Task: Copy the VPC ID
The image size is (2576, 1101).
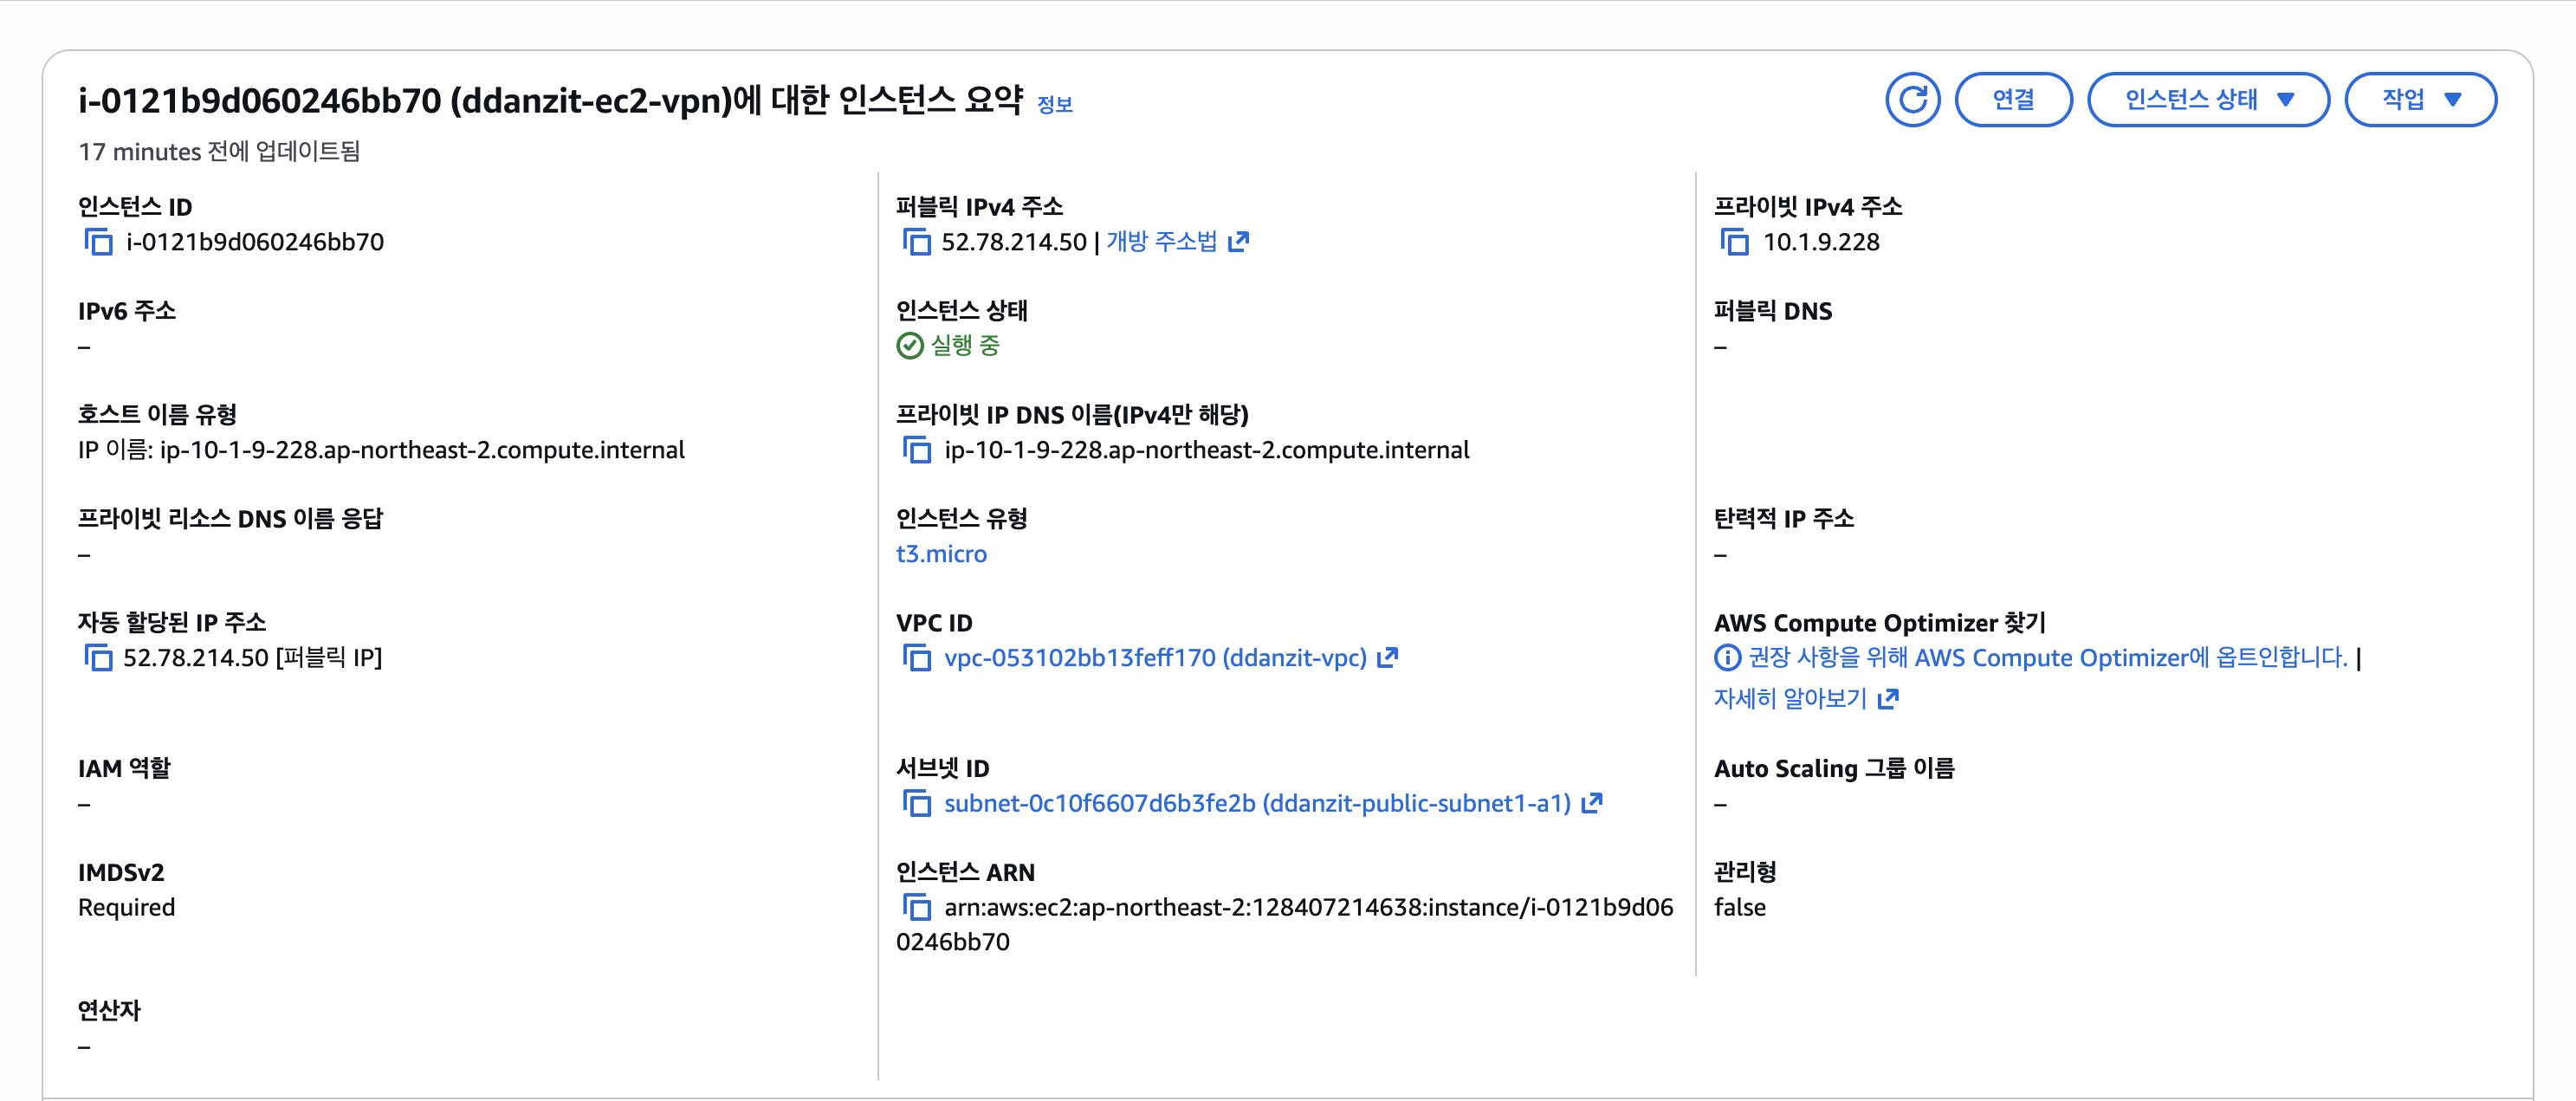Action: point(917,657)
